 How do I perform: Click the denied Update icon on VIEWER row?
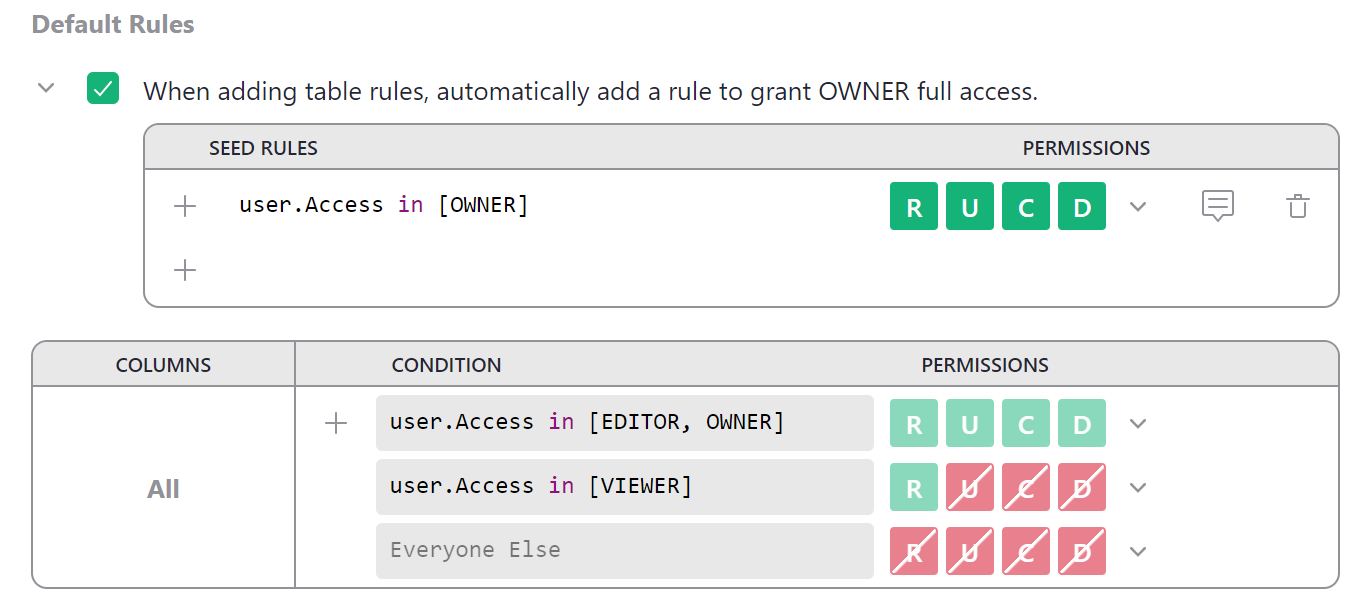click(969, 487)
